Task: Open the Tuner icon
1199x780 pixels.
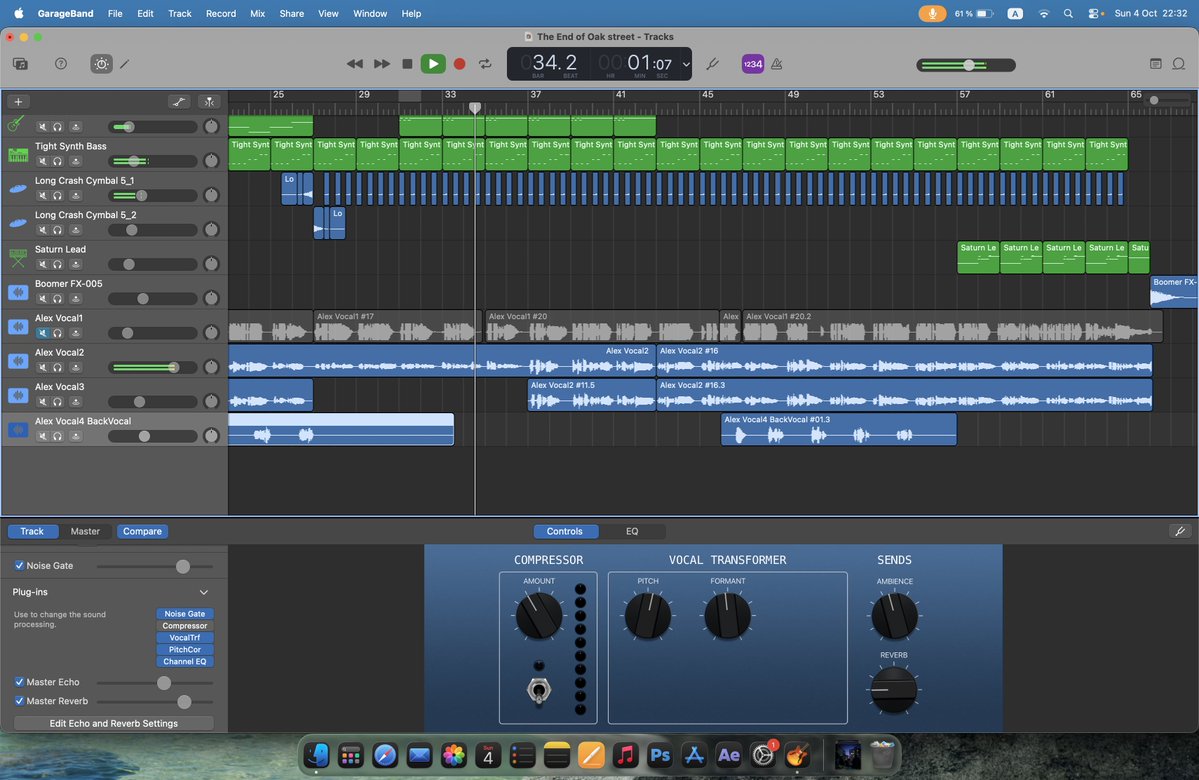Action: (x=713, y=64)
